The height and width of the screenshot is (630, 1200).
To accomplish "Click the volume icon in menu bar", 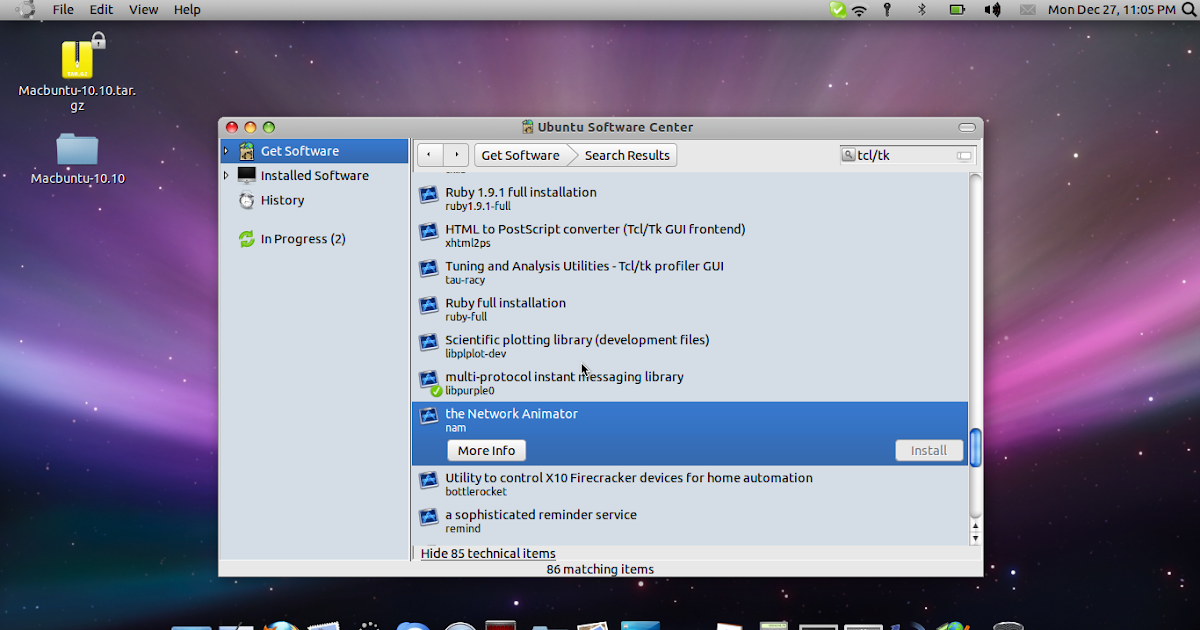I will (992, 9).
